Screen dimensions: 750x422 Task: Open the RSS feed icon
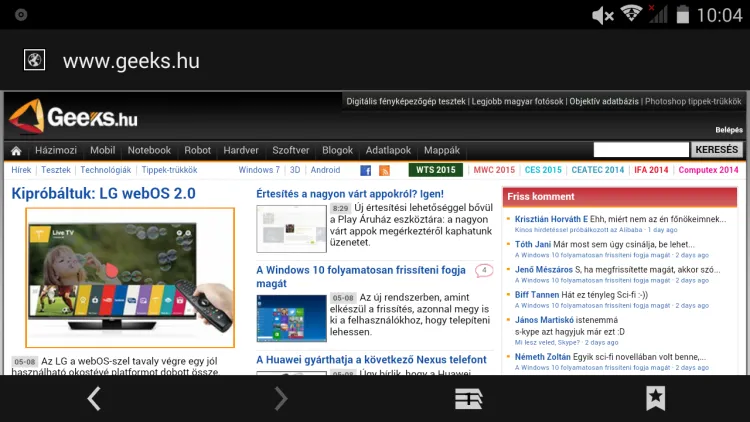pyautogui.click(x=385, y=170)
